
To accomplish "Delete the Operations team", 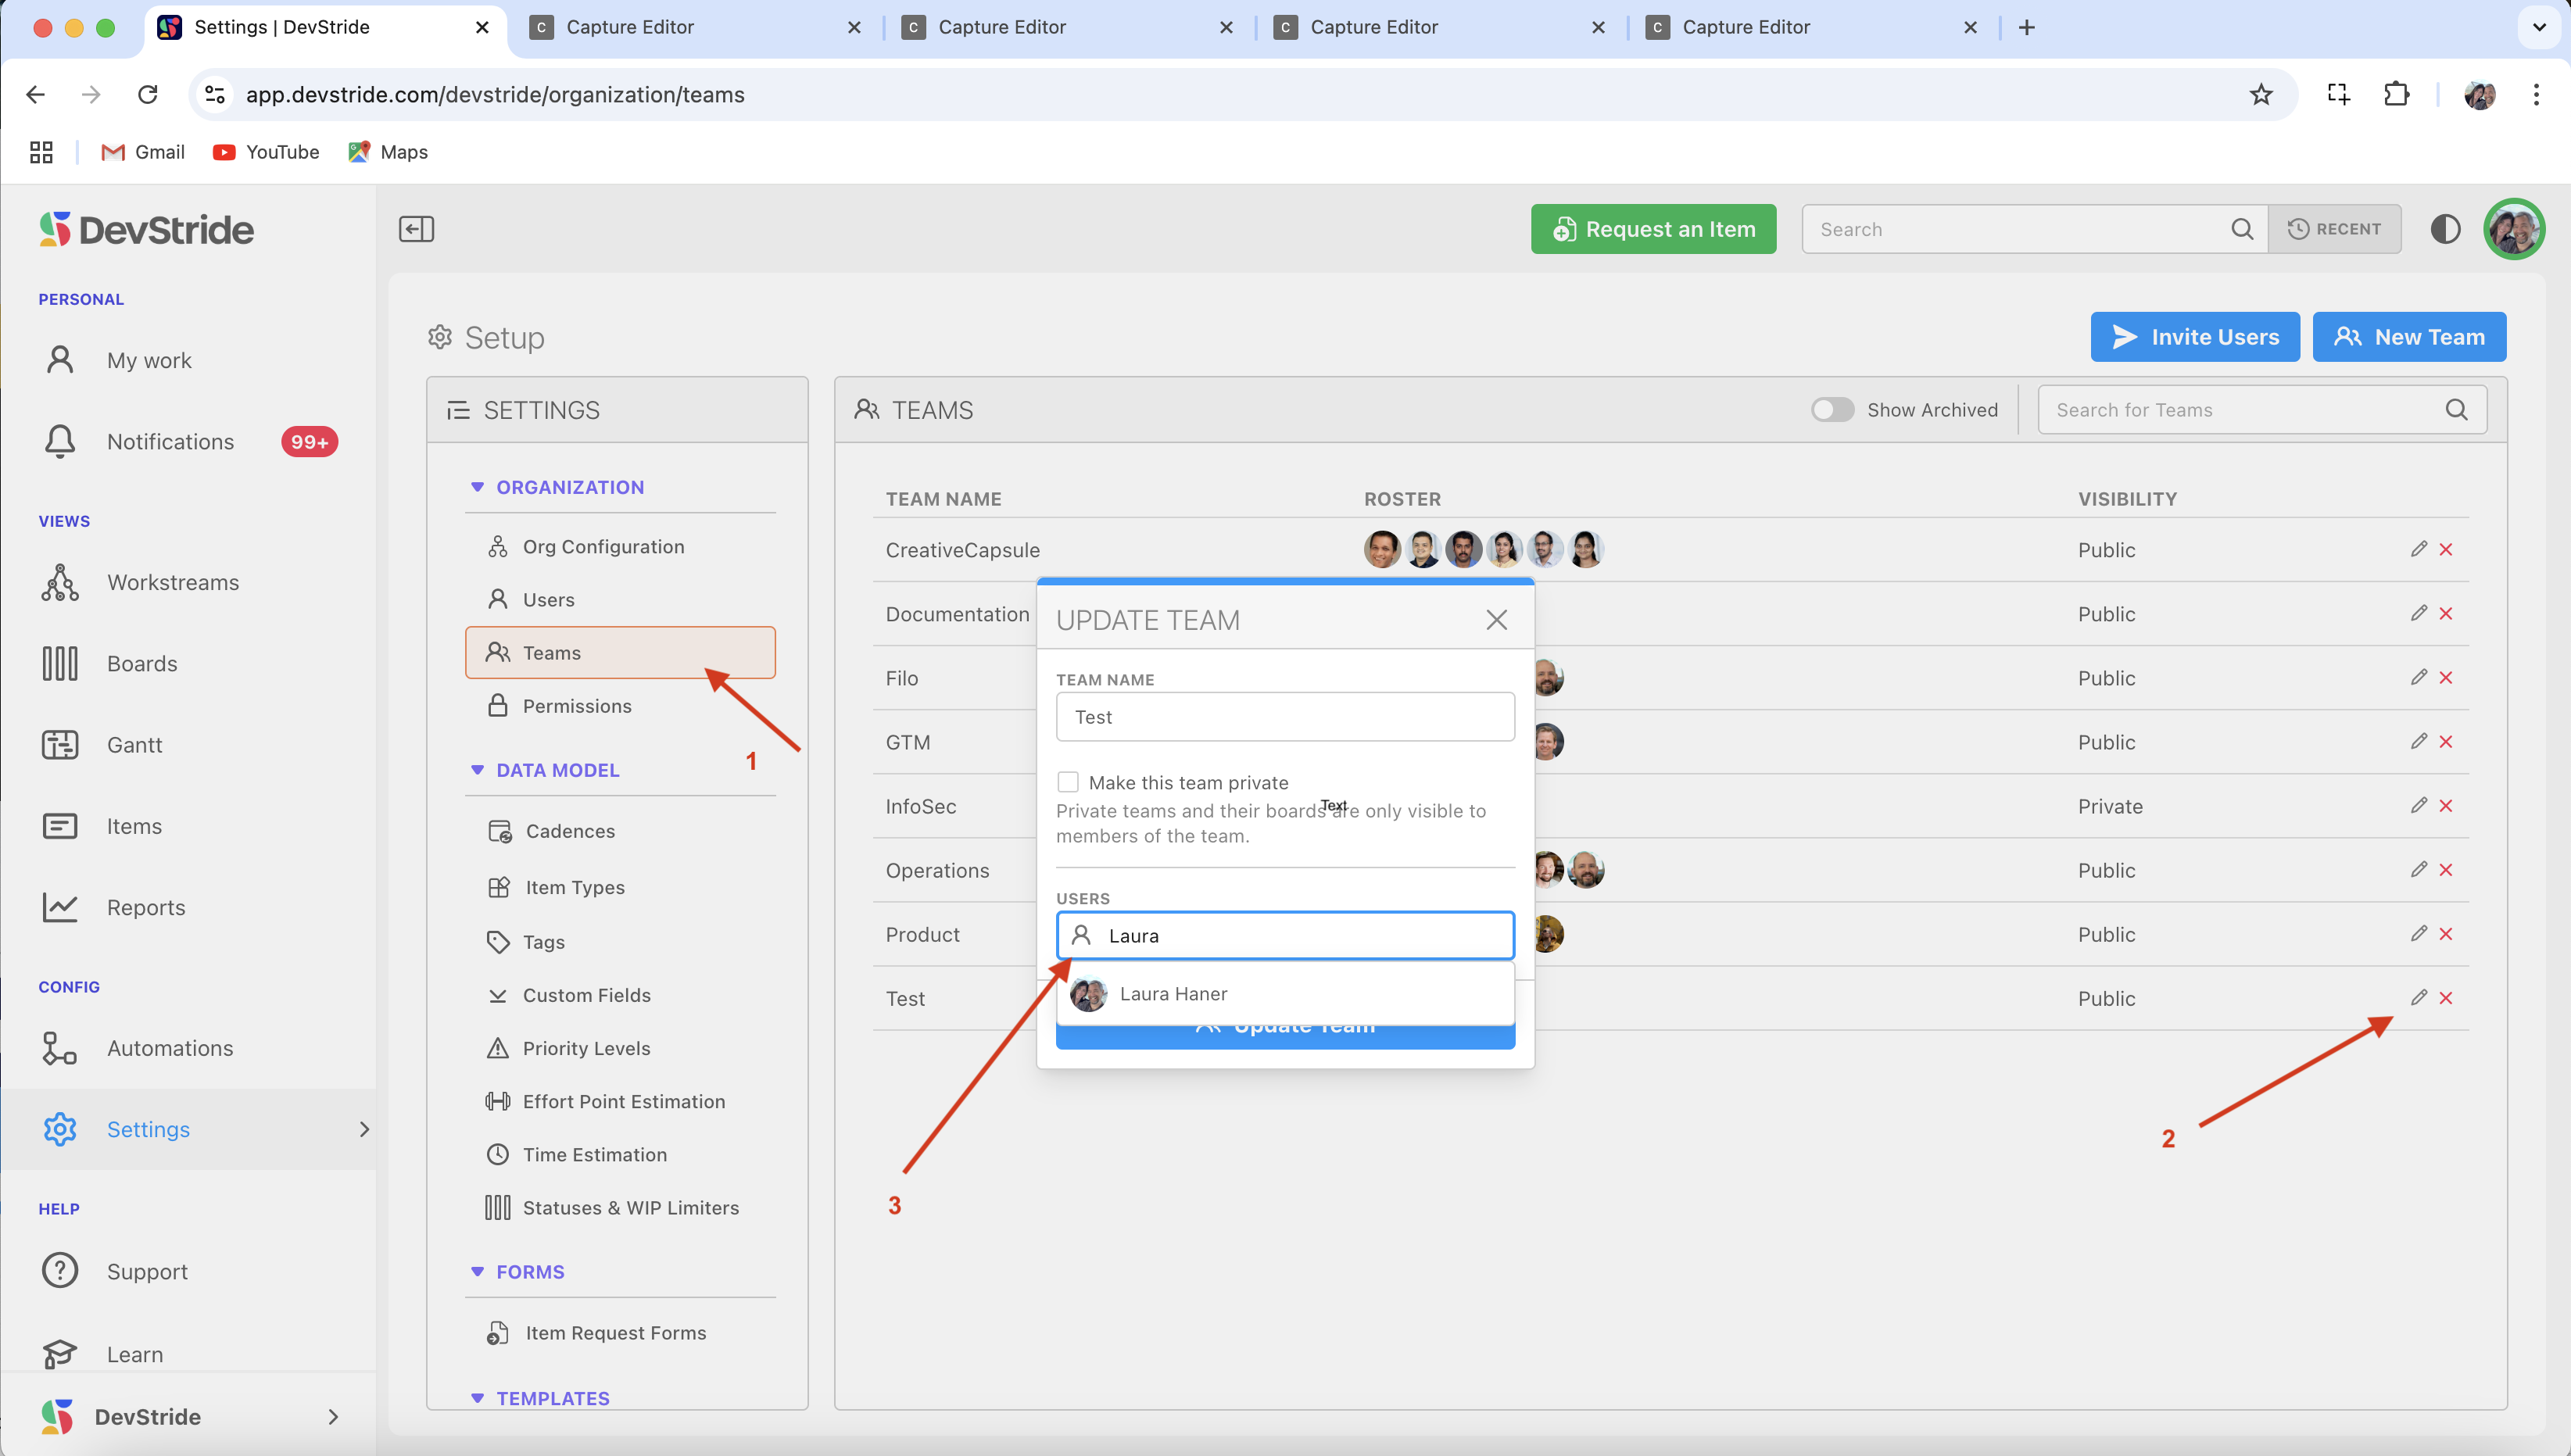I will (2446, 869).
